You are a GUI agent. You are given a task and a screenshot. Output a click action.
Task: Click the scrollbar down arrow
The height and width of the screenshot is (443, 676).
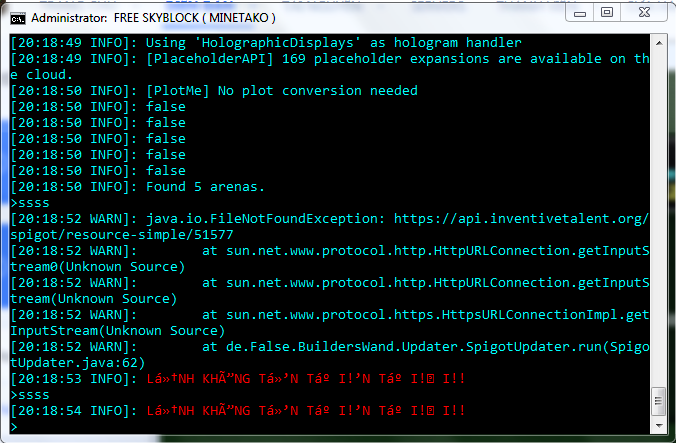point(657,425)
